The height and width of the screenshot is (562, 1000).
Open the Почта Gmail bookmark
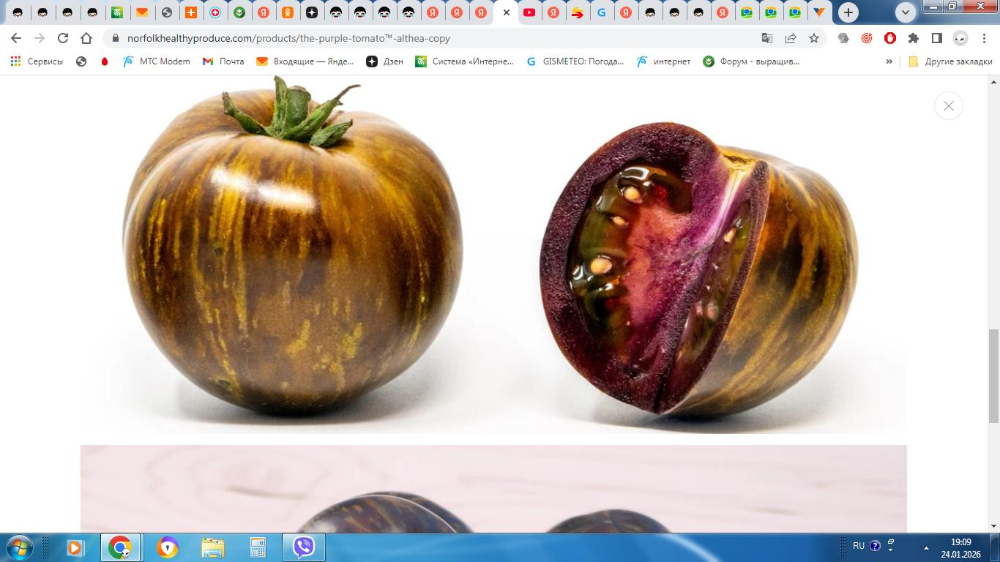click(x=223, y=61)
